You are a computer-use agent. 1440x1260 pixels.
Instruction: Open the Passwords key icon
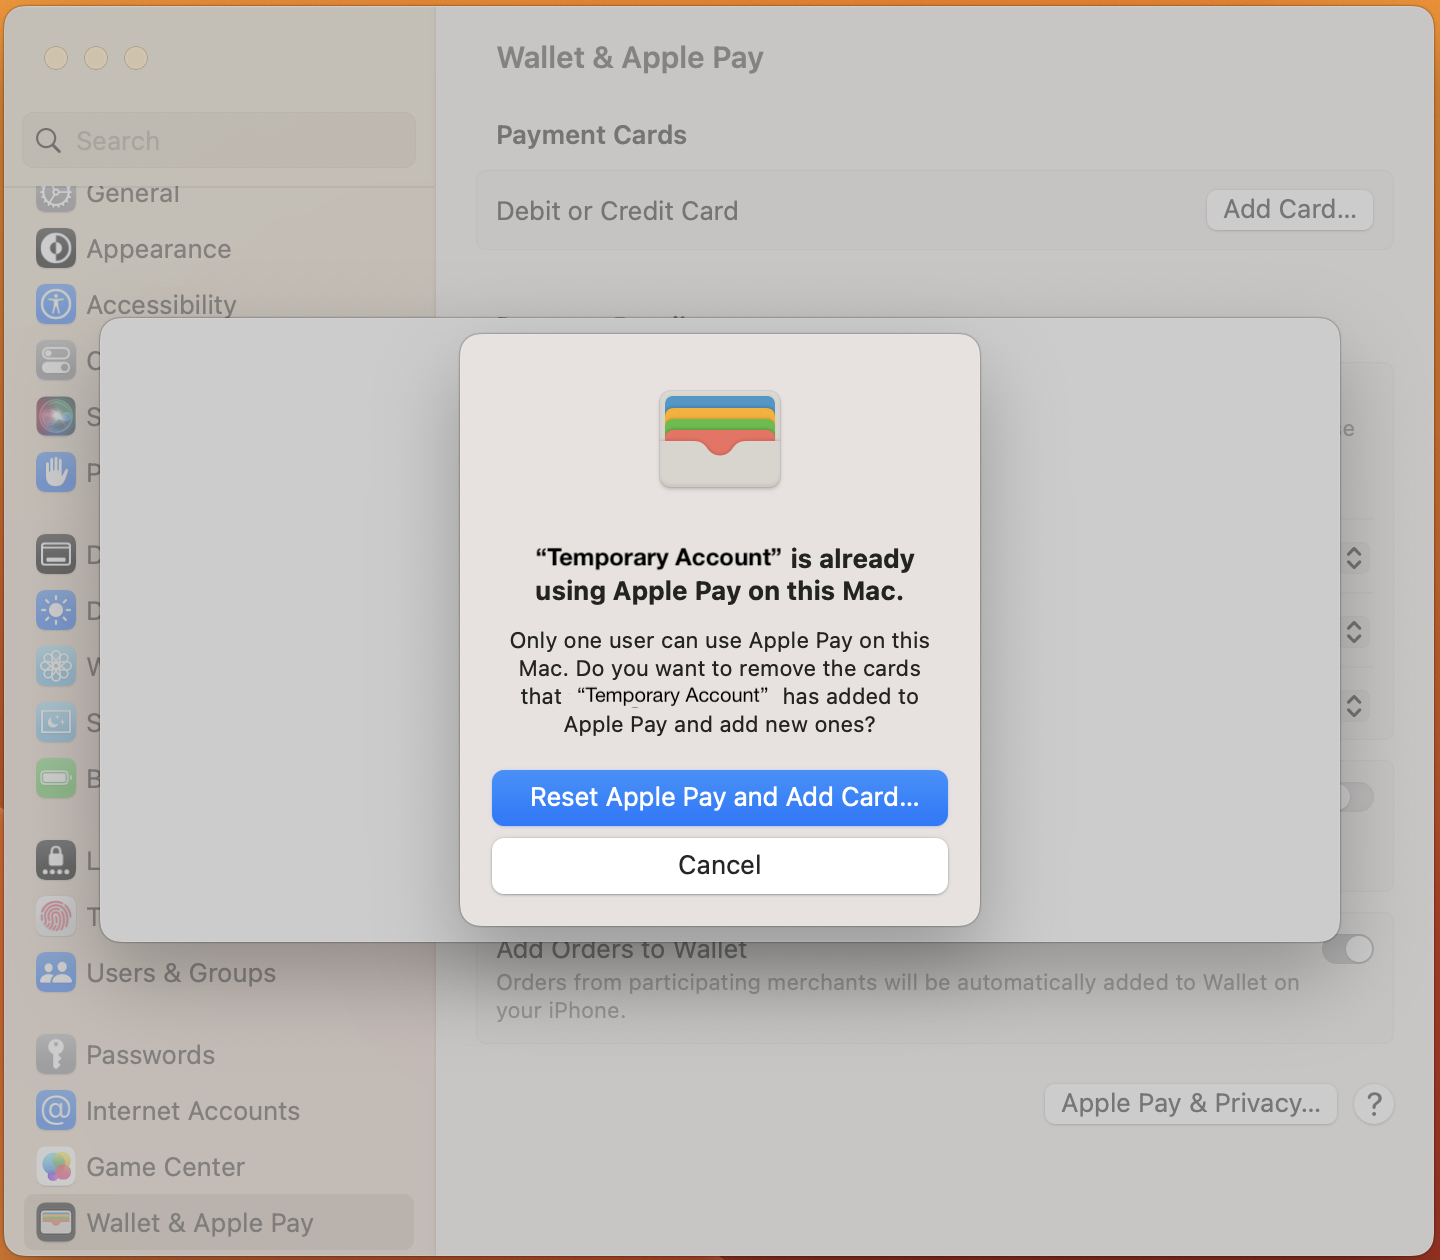(x=56, y=1054)
